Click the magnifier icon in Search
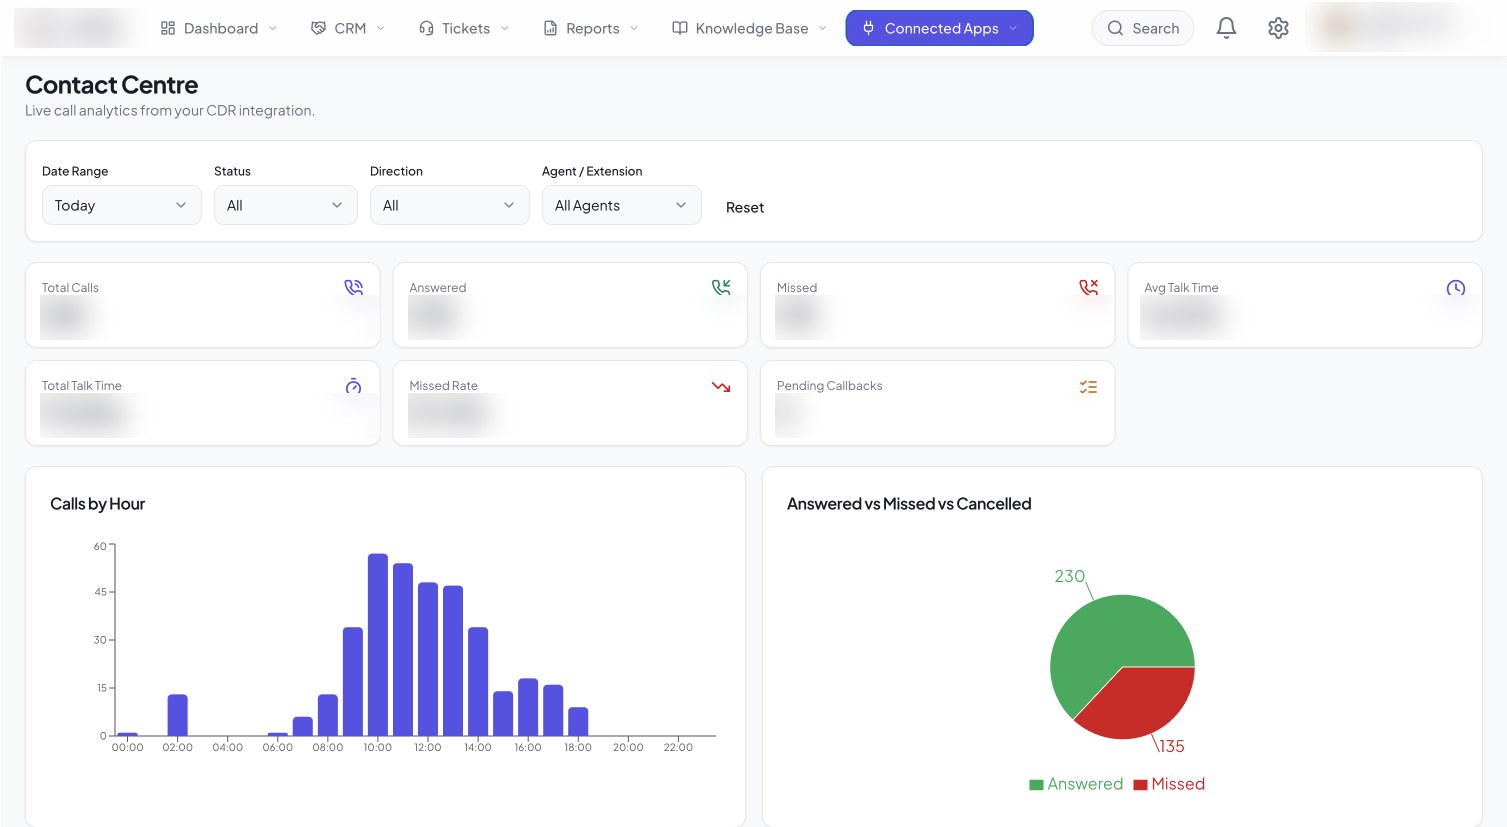 [1115, 28]
